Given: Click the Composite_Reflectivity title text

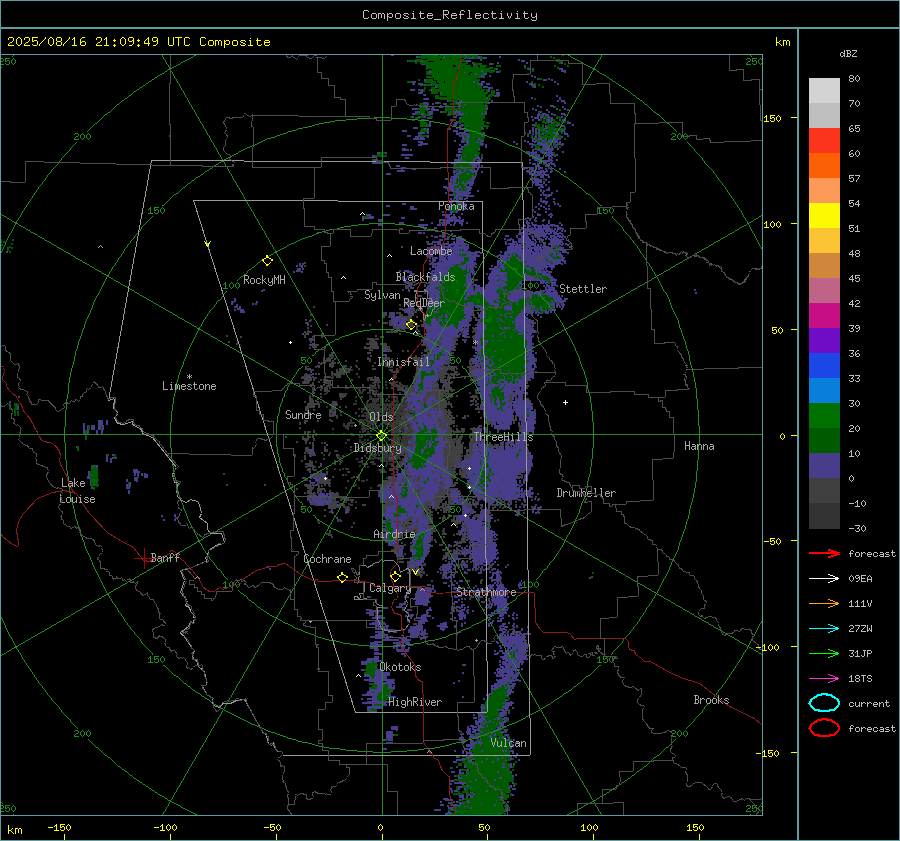Looking at the screenshot, I should coord(450,15).
